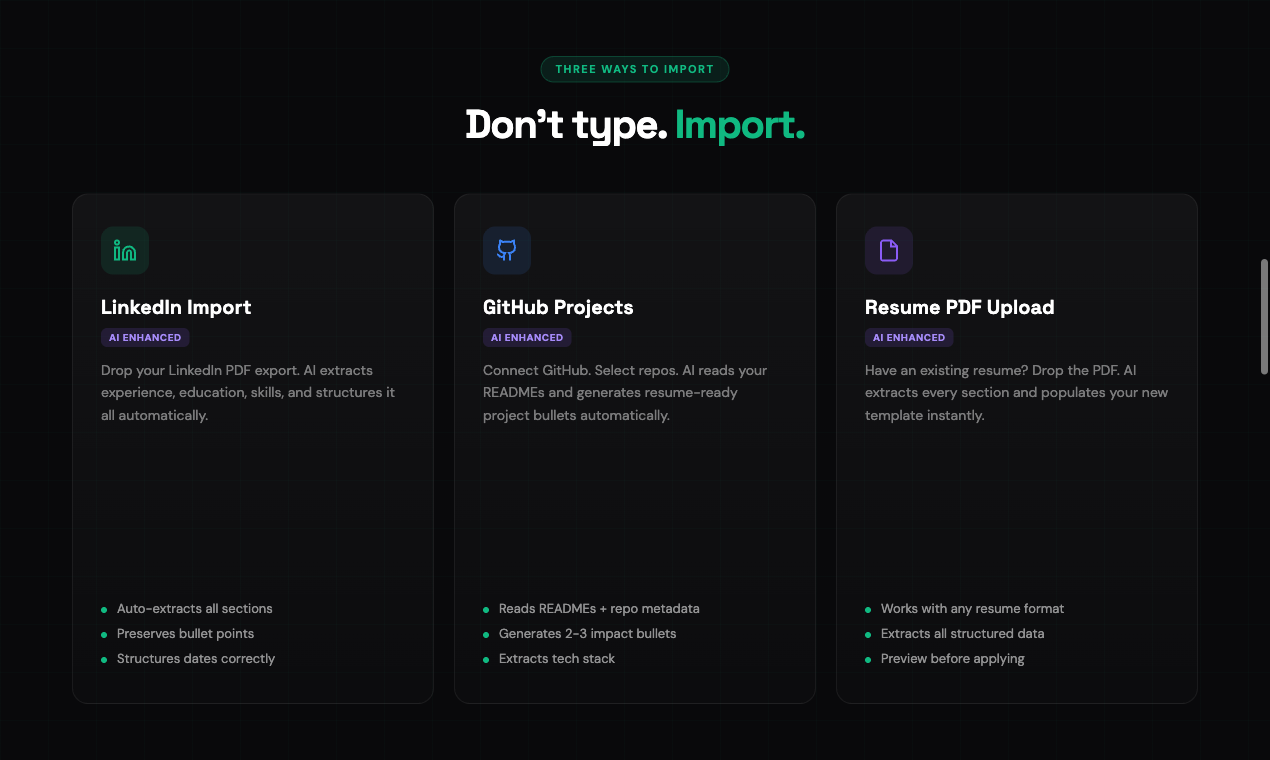
Task: Select the LinkedIn Import card title
Action: pos(176,307)
